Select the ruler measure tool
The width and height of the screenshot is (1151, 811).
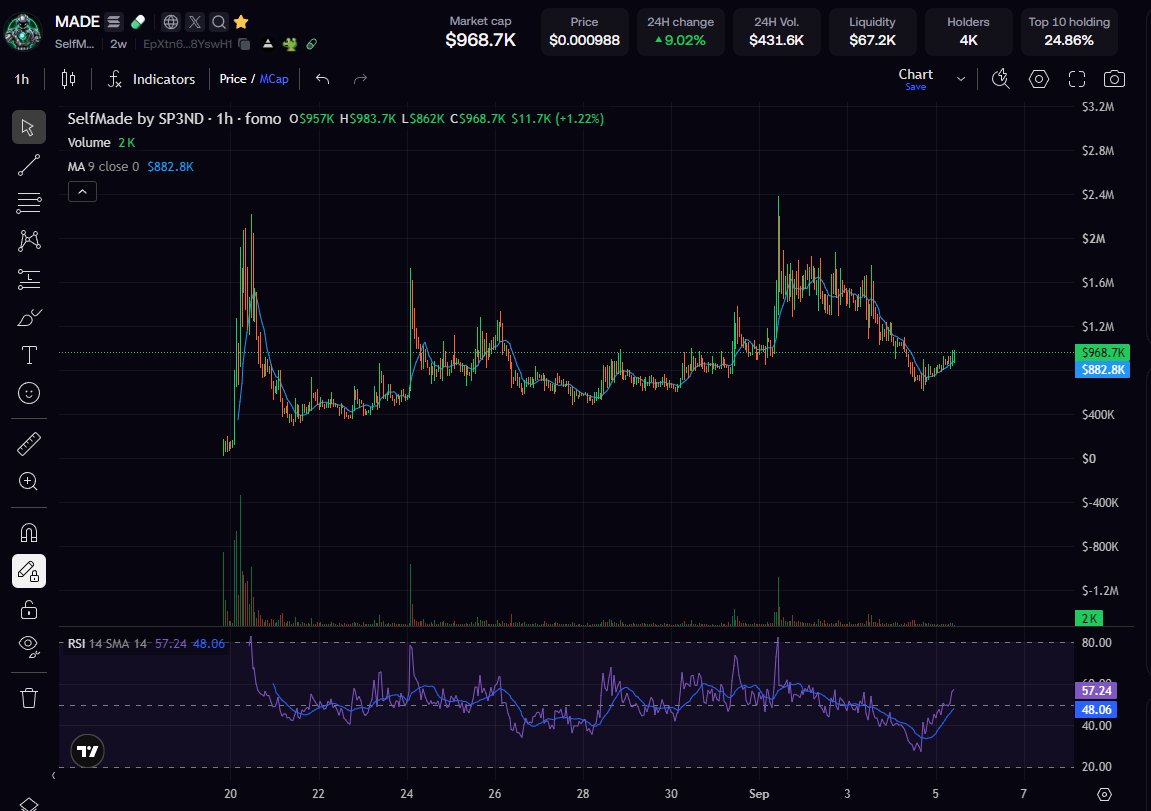(x=29, y=443)
